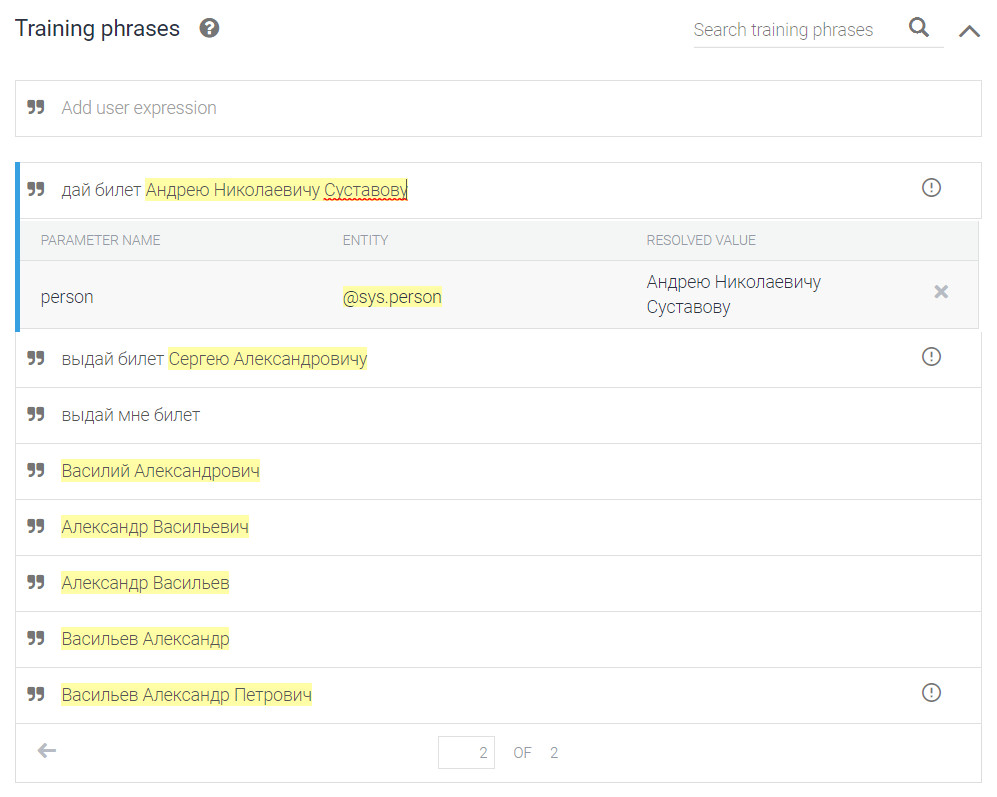Click the Add user expression field
997x797 pixels.
(x=500, y=108)
